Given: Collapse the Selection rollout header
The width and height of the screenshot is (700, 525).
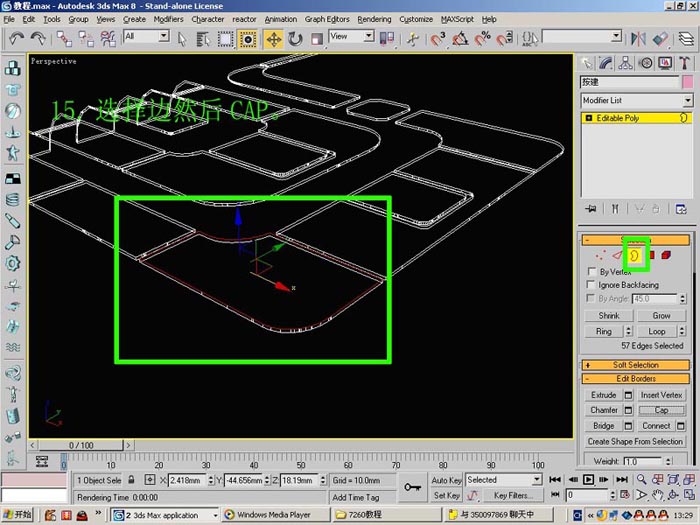Looking at the screenshot, I should (x=636, y=240).
